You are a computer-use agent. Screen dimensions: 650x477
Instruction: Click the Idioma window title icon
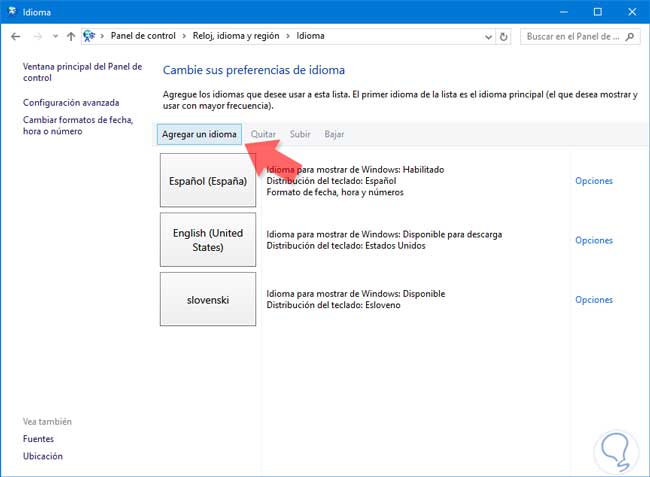(12, 12)
